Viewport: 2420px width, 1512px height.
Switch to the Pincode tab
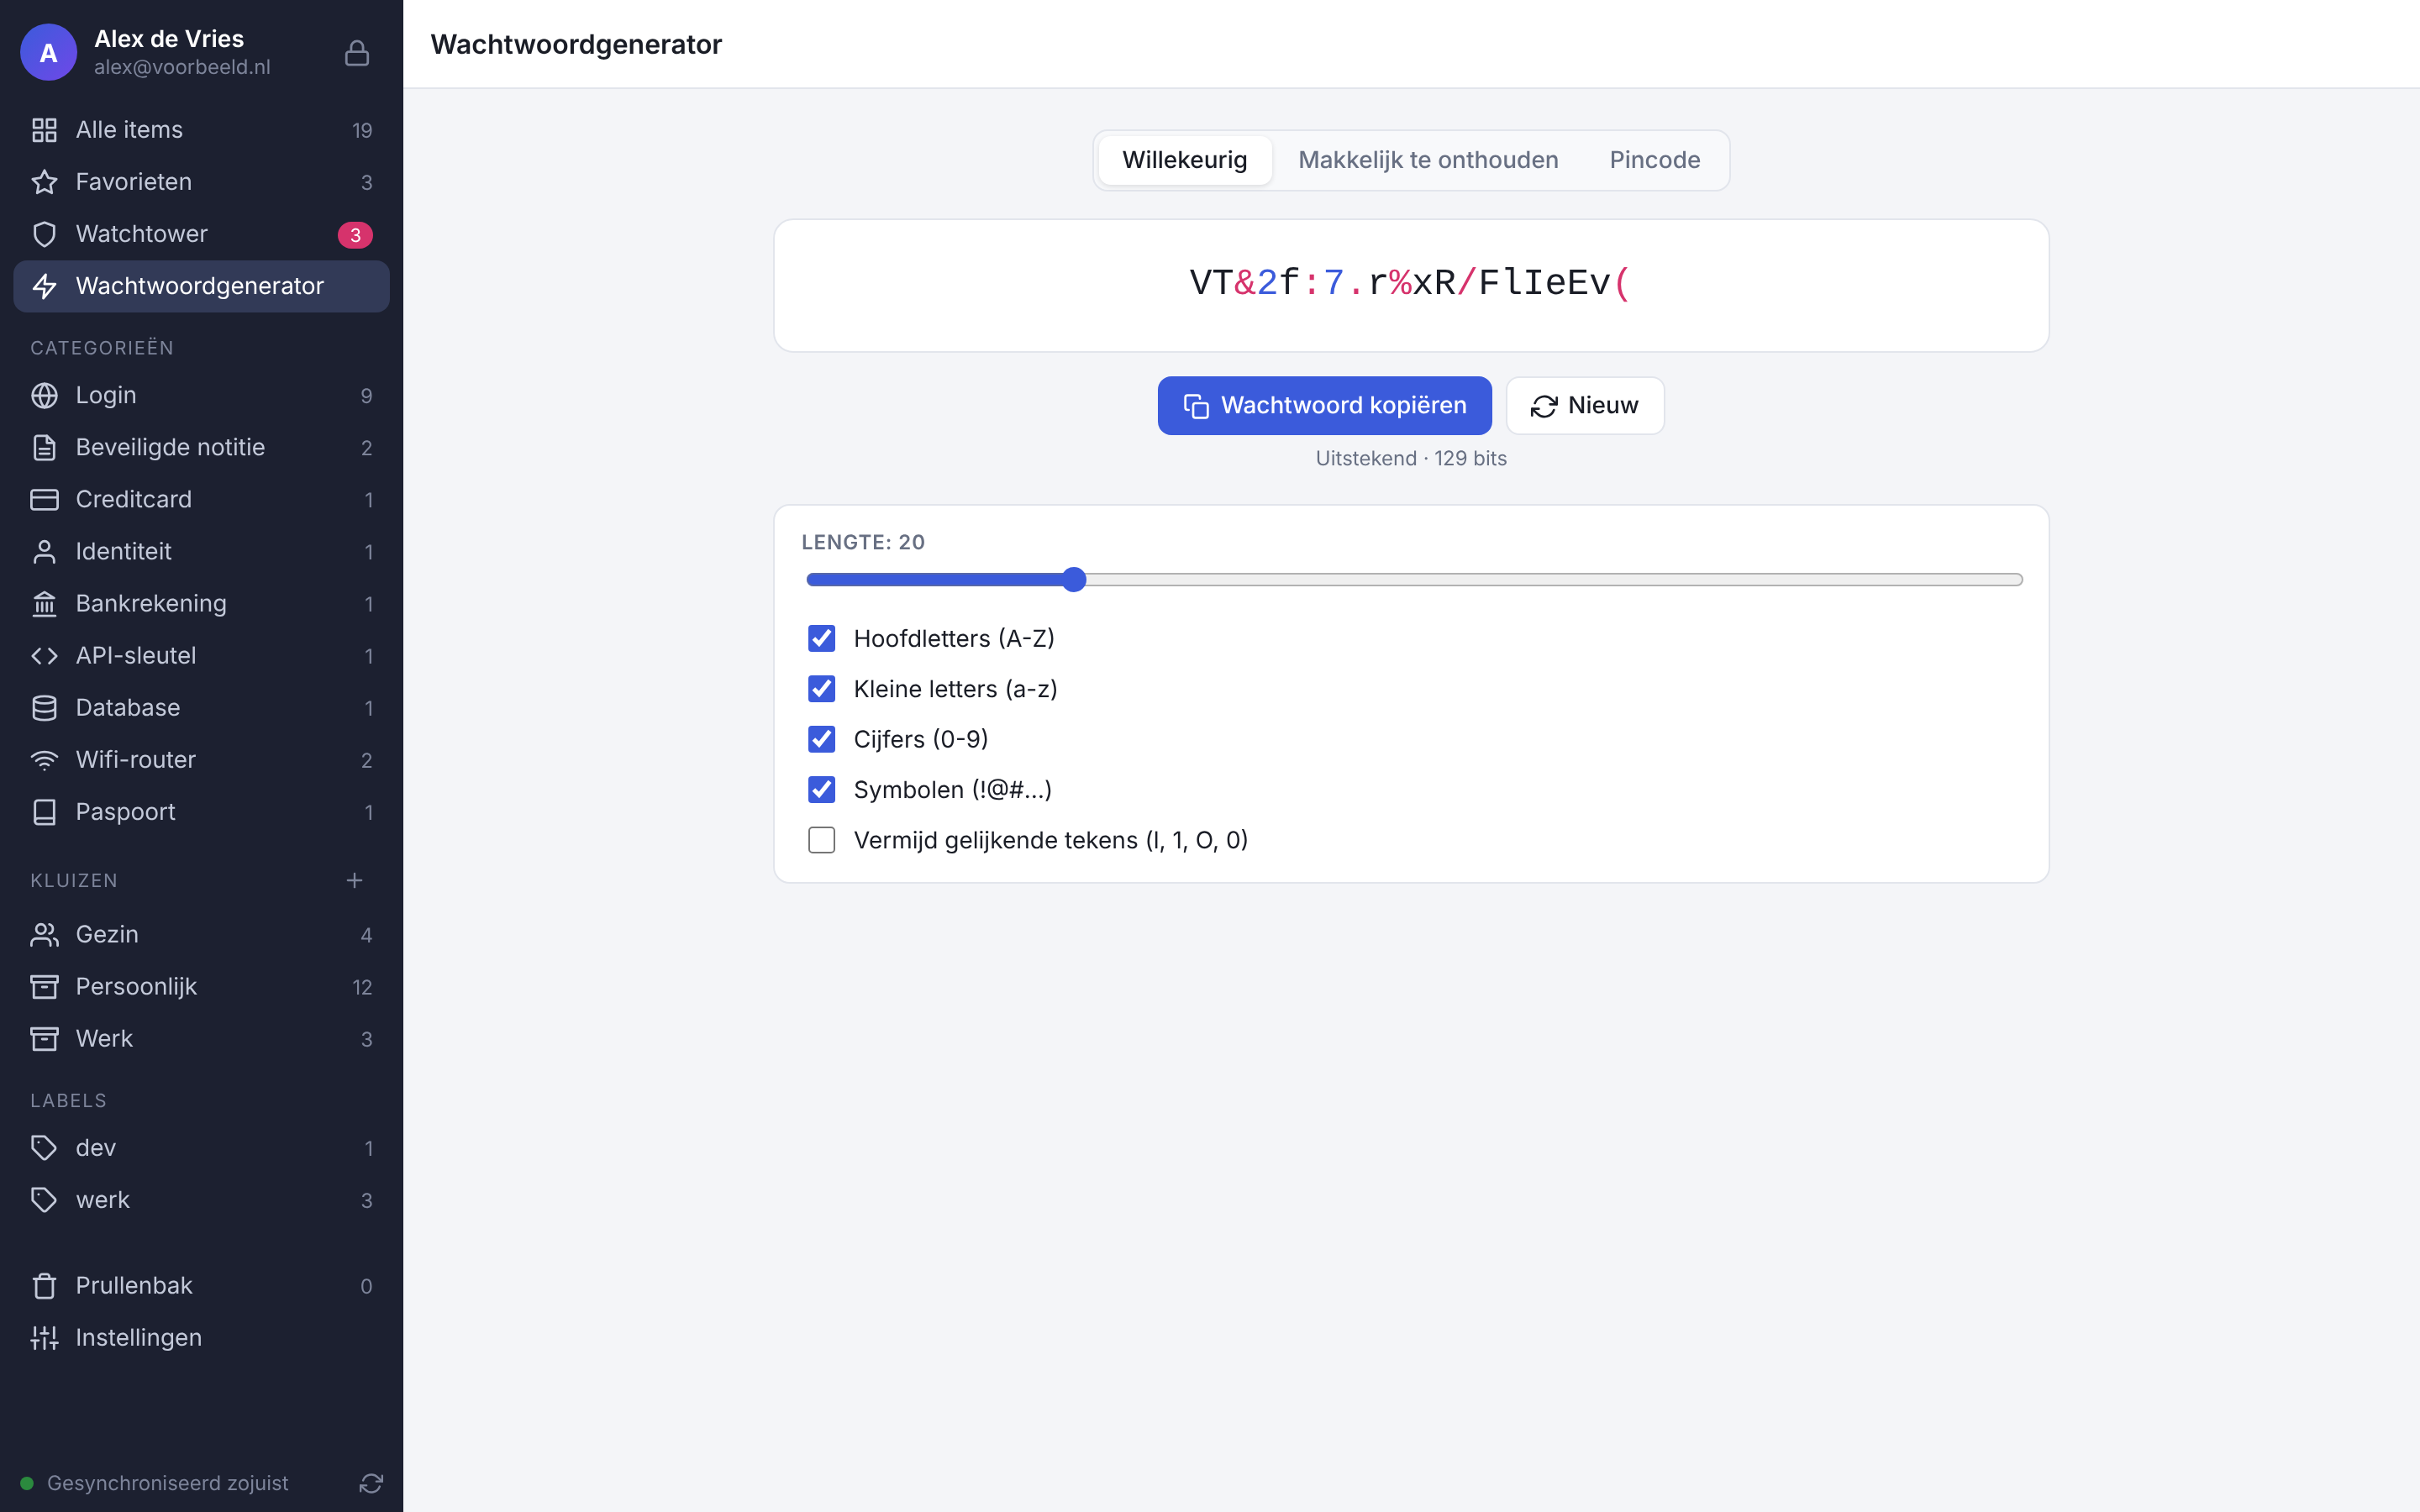(x=1654, y=160)
